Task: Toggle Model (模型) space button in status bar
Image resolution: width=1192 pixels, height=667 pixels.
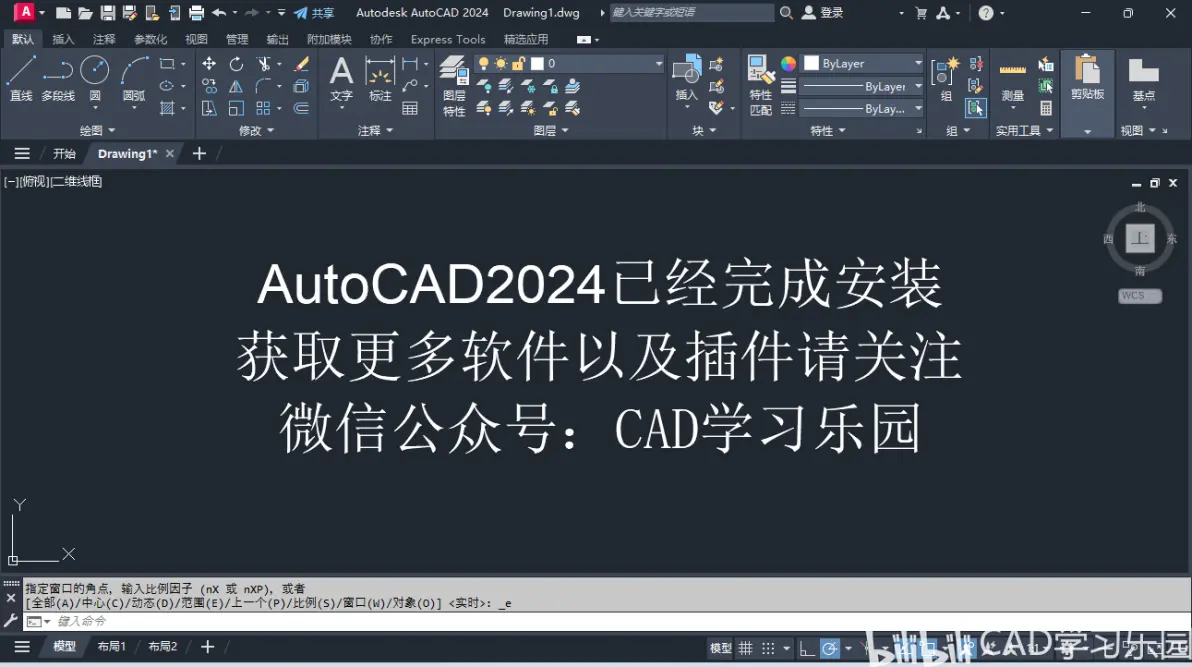Action: point(720,648)
